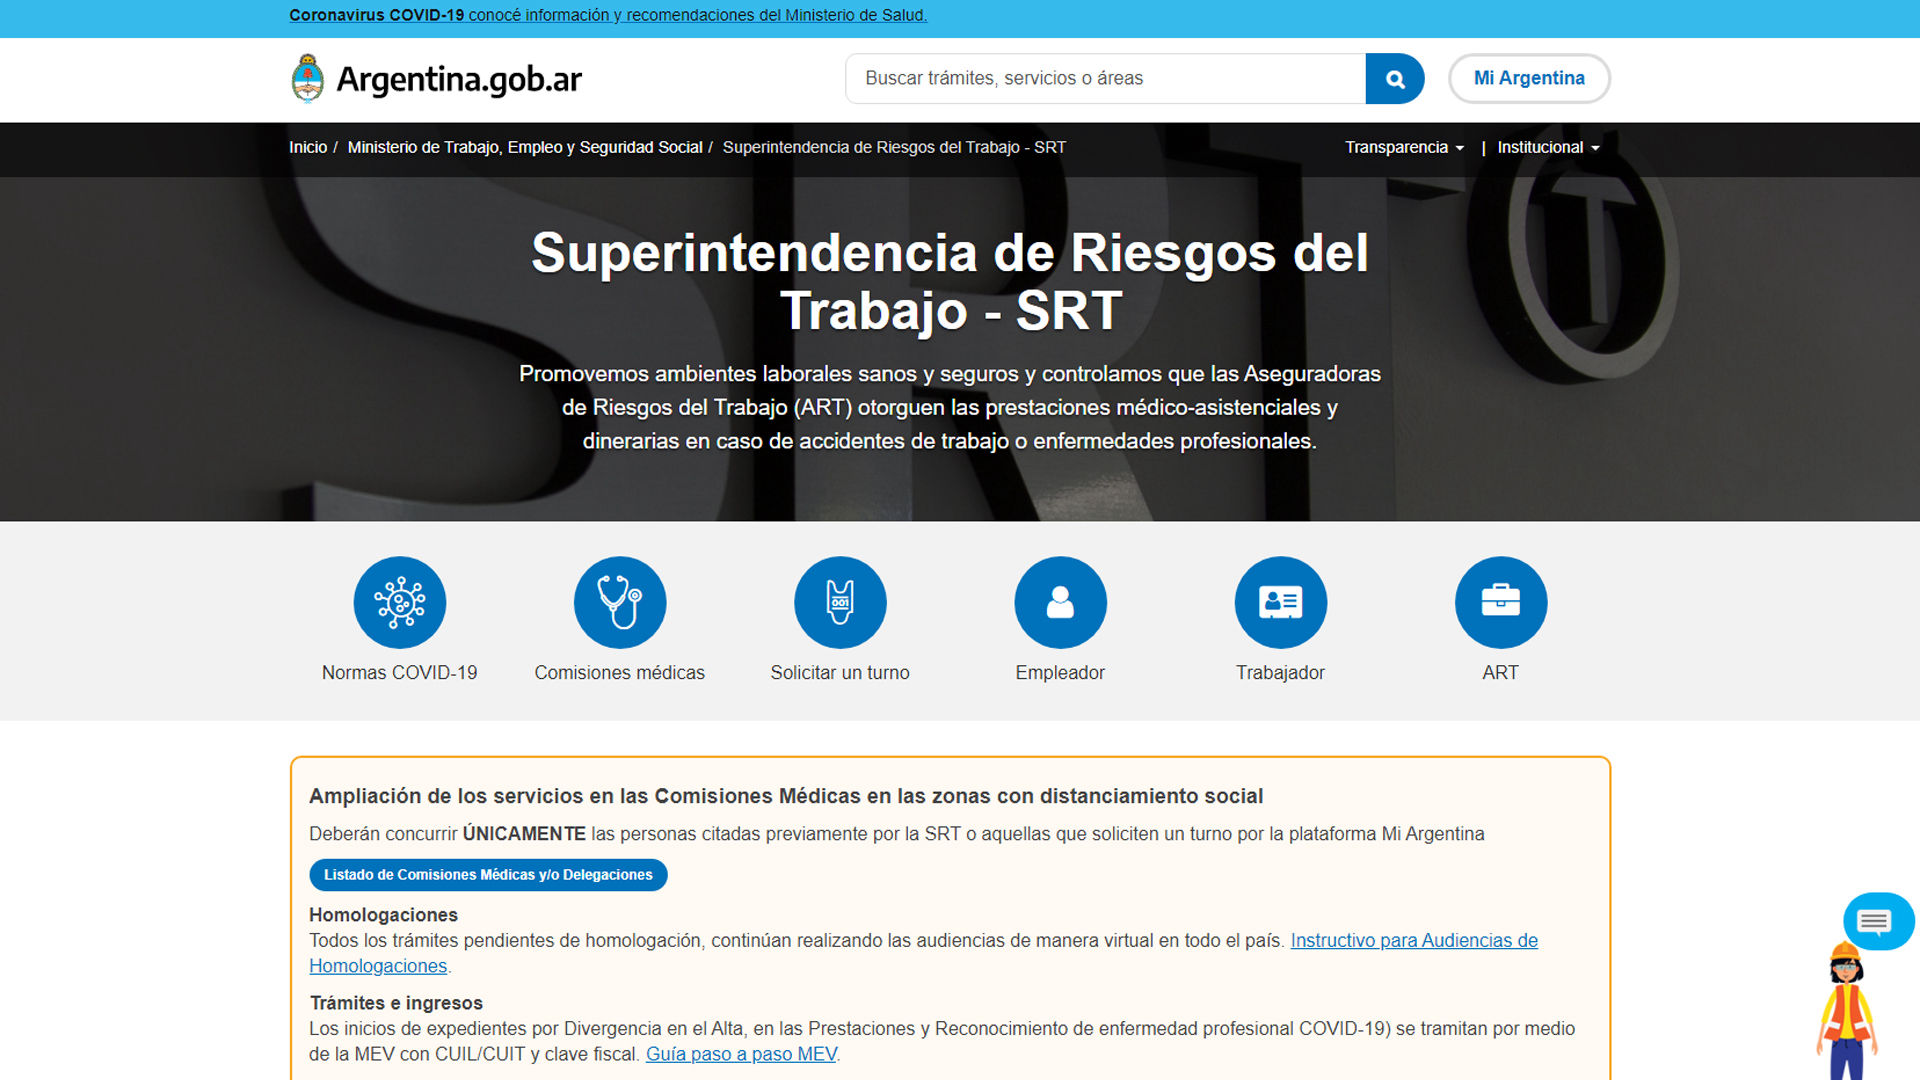The height and width of the screenshot is (1080, 1920).
Task: Click the Solicitar un turno icon
Action: [x=840, y=602]
